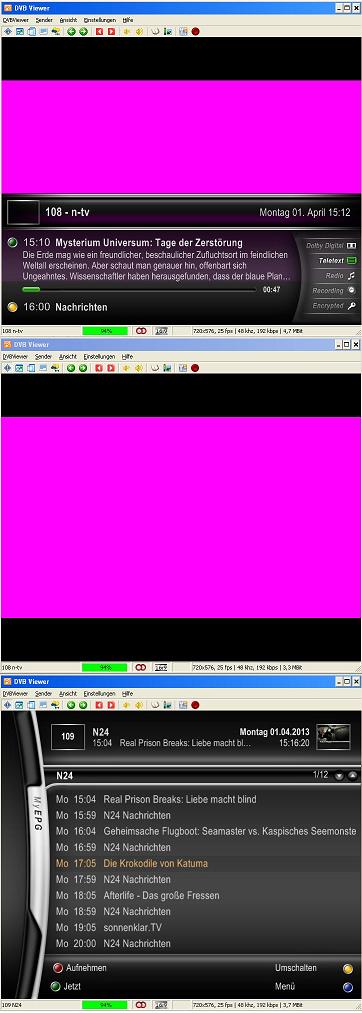Screen dimensions: 362x1013
Task: Click the green next-channel arrow in the EPG window toolbar
Action: (x=83, y=705)
